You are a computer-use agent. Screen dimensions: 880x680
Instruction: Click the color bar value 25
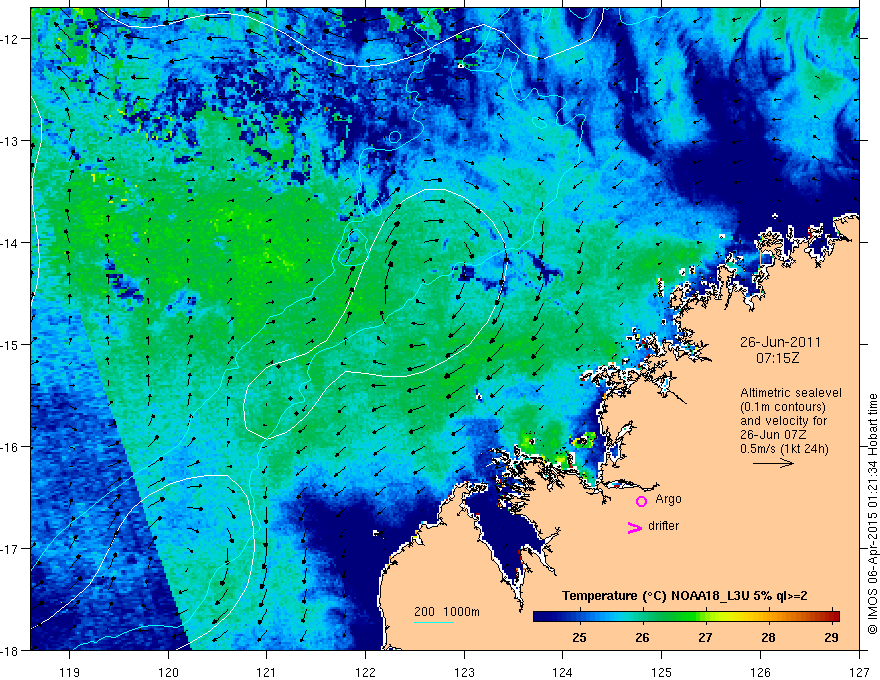coord(579,637)
